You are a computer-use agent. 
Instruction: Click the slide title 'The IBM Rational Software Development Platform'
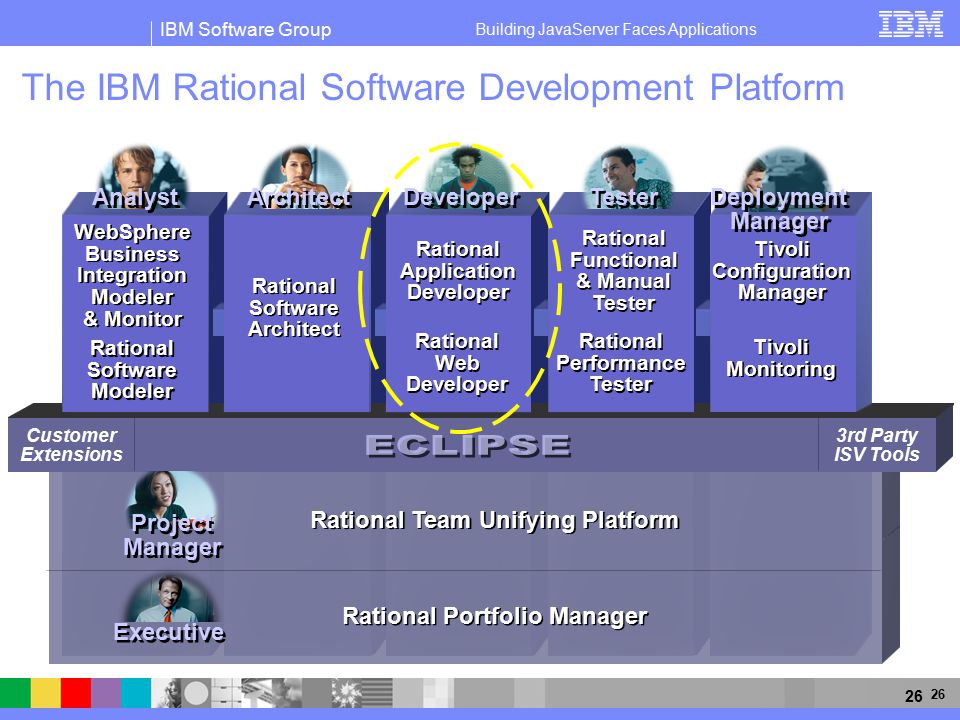[433, 88]
